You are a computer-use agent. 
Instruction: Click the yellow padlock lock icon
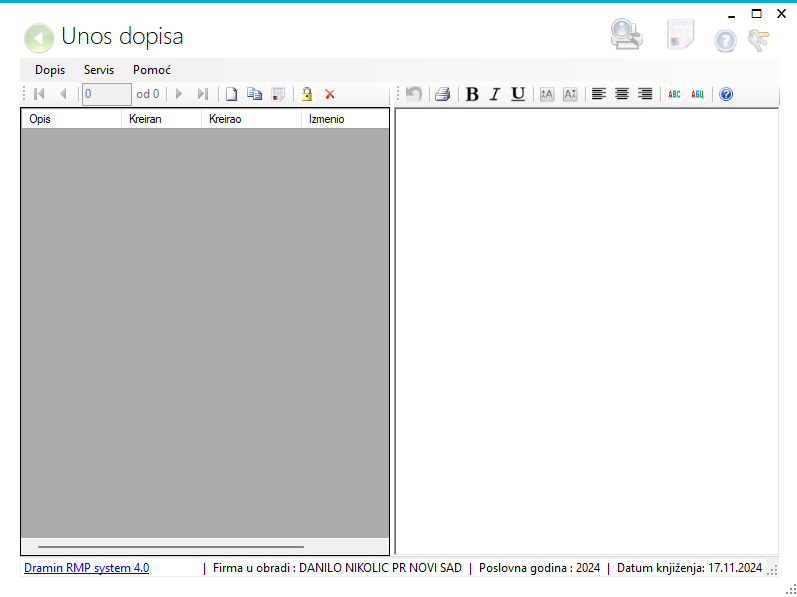tap(307, 94)
